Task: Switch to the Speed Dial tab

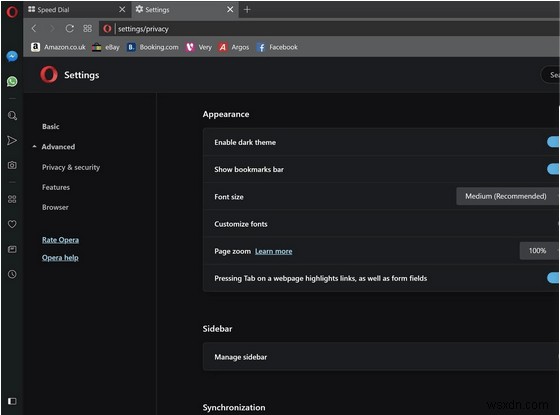Action: tap(76, 10)
